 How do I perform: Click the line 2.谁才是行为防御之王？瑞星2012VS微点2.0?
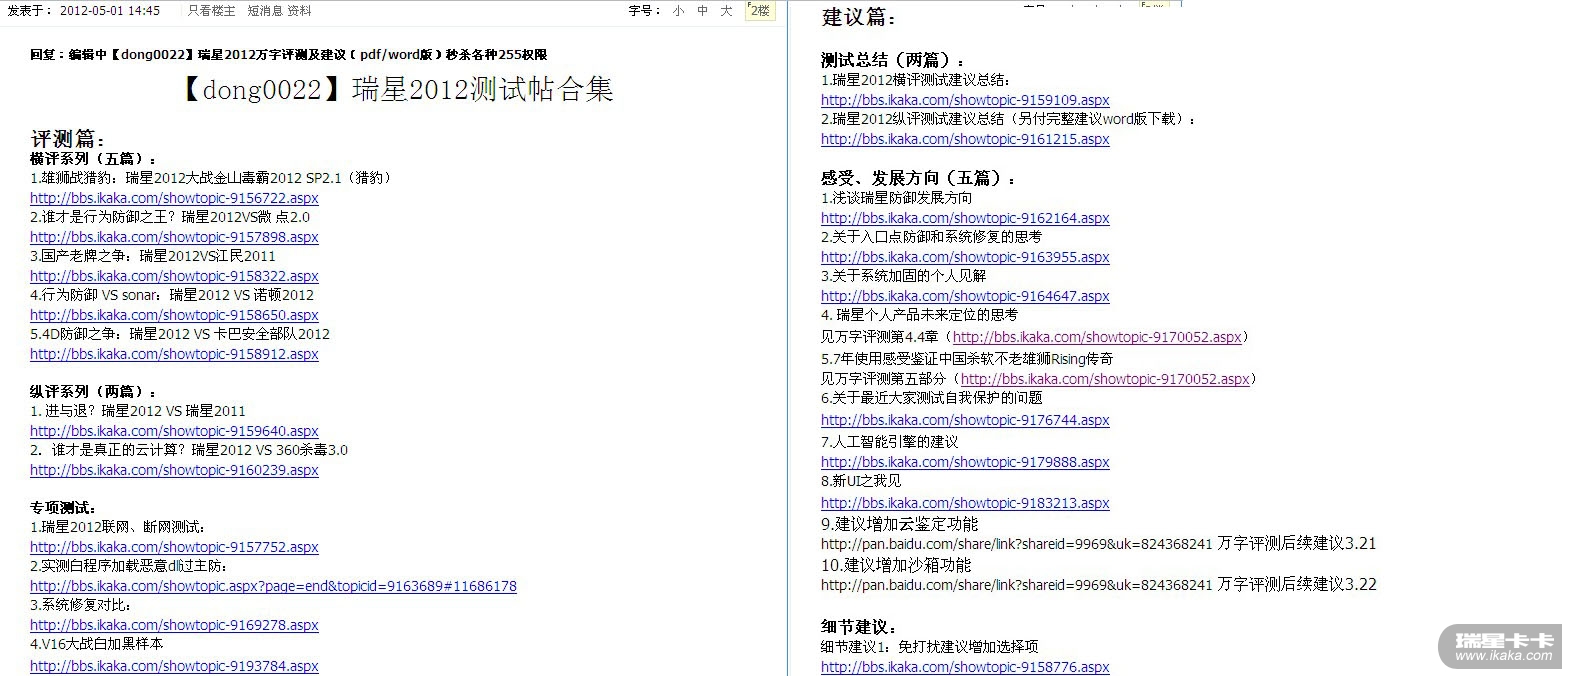[170, 217]
